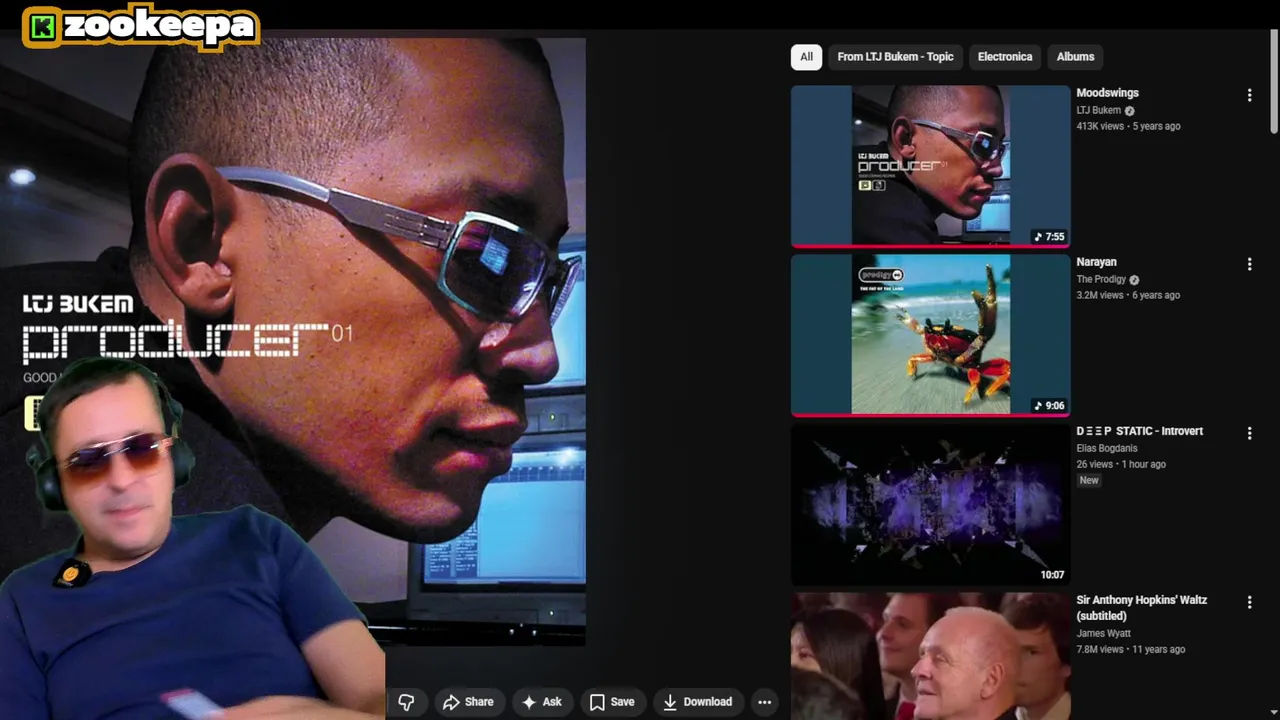Click The Prodigy verified artist badge
Screen dimensions: 1280x720
[1134, 280]
